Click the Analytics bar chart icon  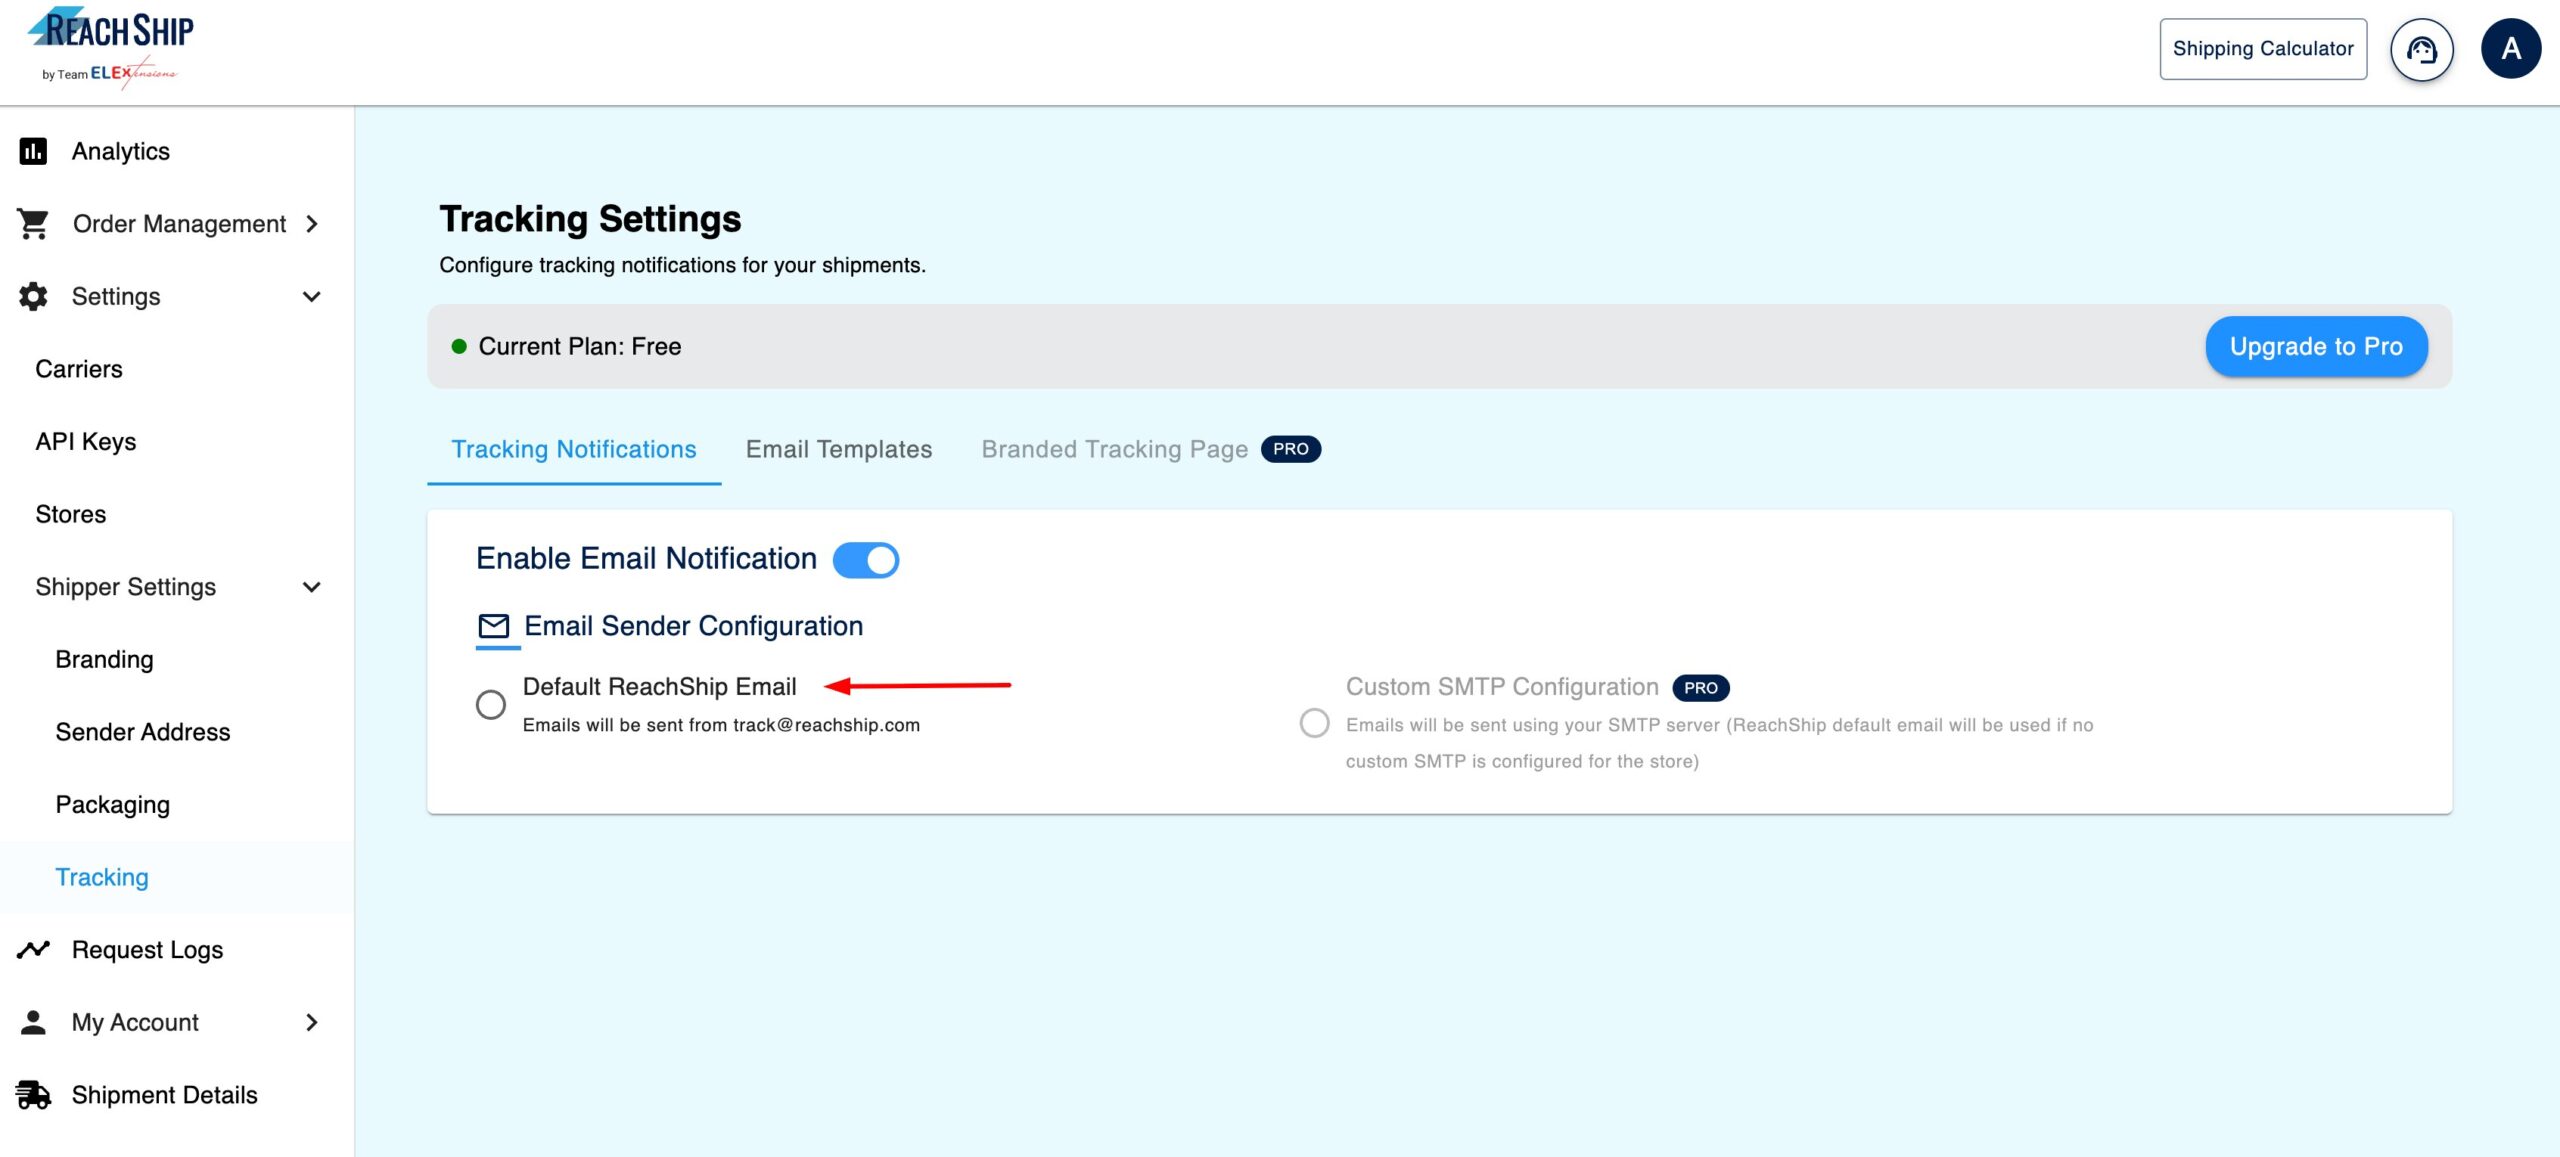33,151
